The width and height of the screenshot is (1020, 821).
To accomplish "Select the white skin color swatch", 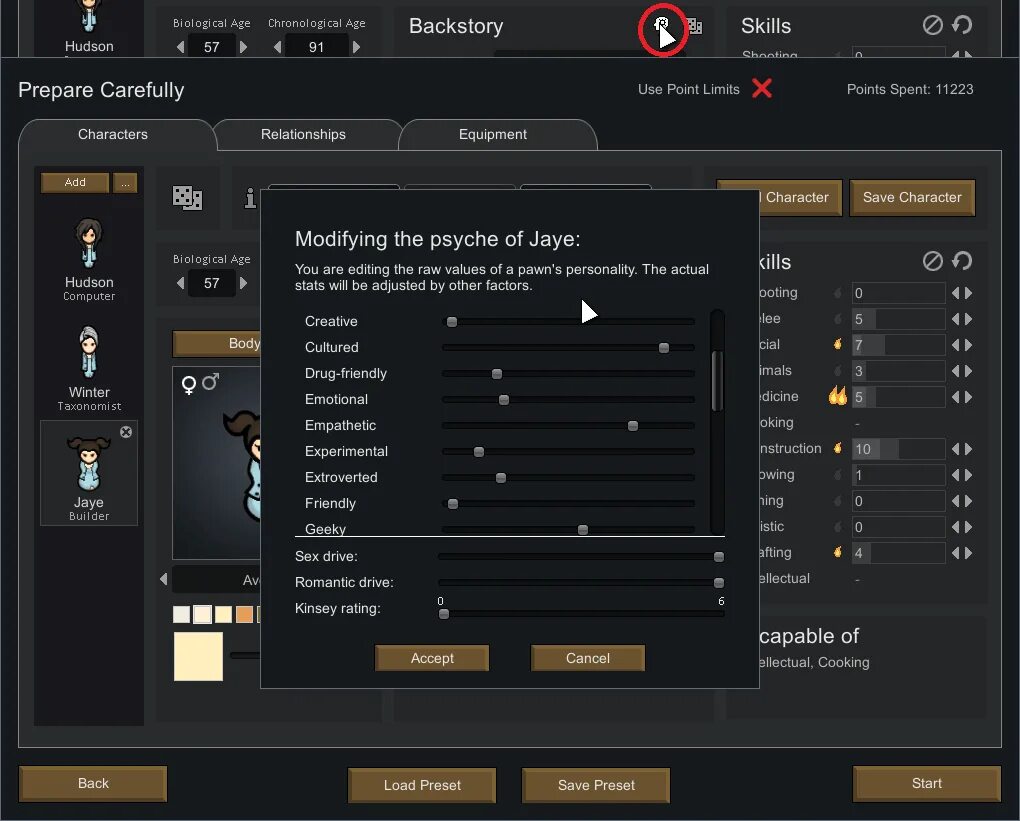I will point(181,614).
